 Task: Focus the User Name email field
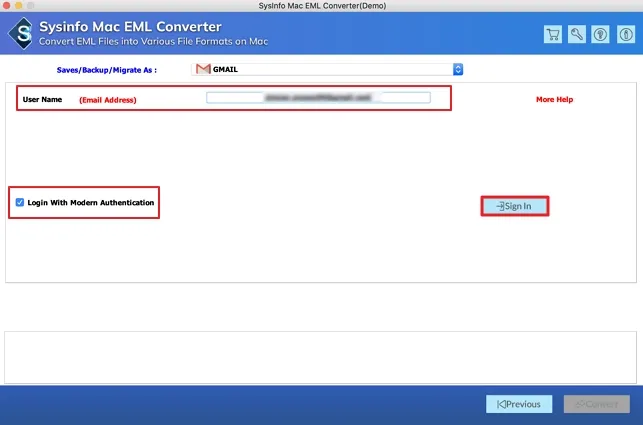pos(318,98)
